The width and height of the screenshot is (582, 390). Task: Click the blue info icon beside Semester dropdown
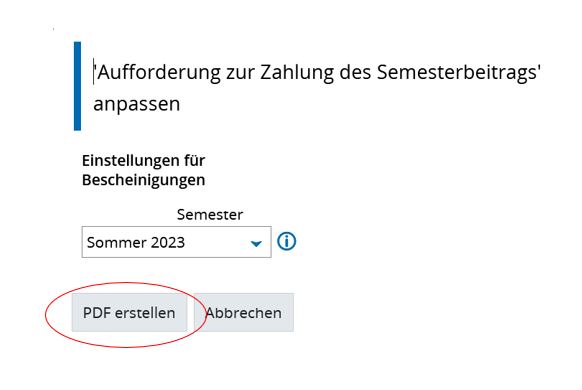tap(287, 242)
